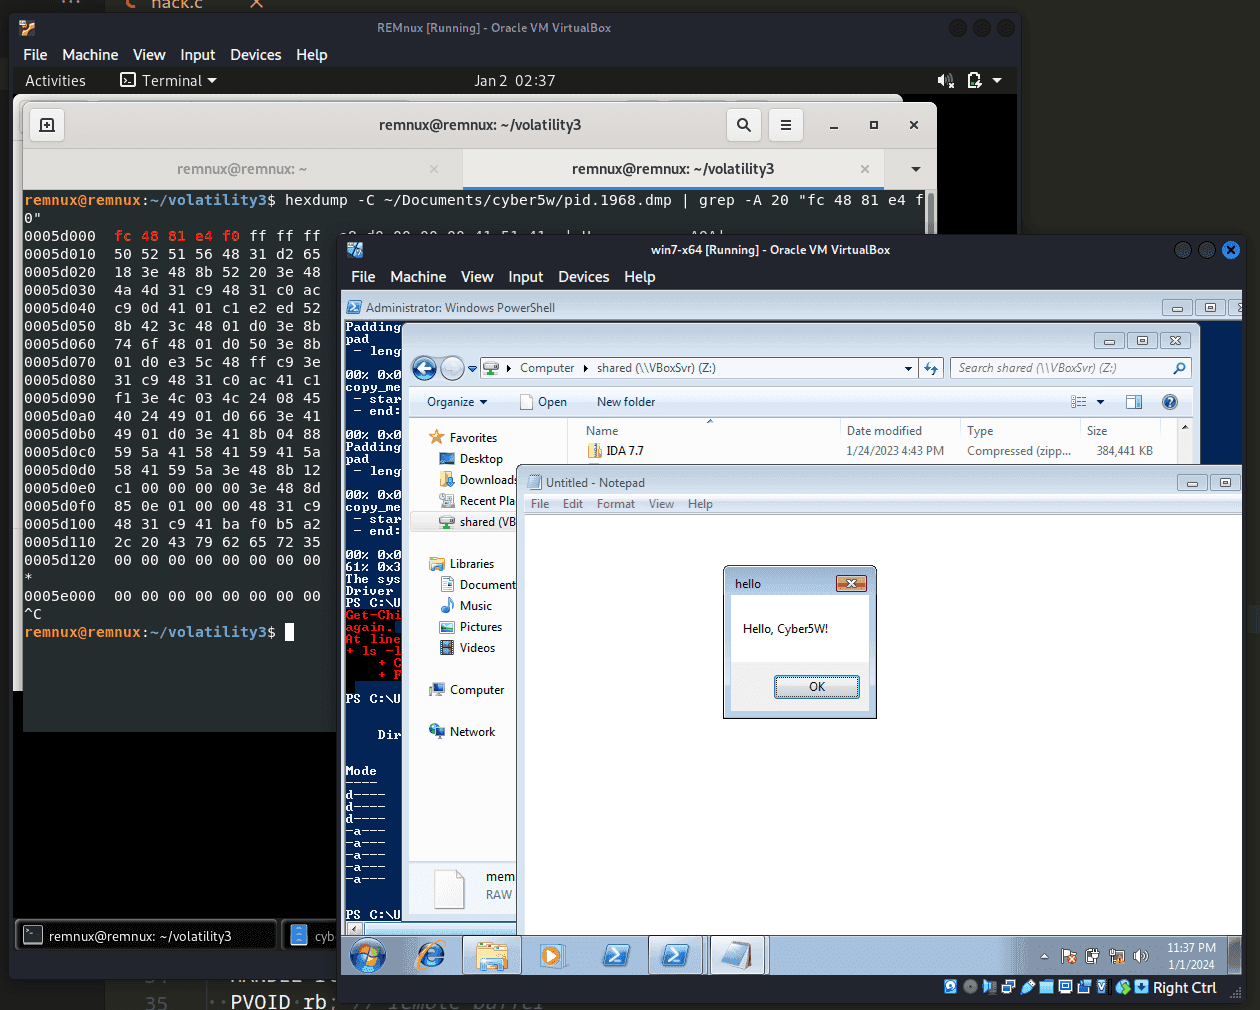Click the GNOME Activities button
Image resolution: width=1260 pixels, height=1010 pixels.
click(56, 81)
